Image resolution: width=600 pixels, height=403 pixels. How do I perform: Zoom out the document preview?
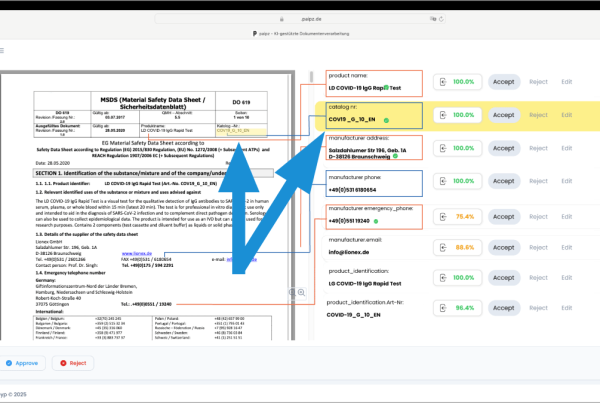pyautogui.click(x=292, y=293)
